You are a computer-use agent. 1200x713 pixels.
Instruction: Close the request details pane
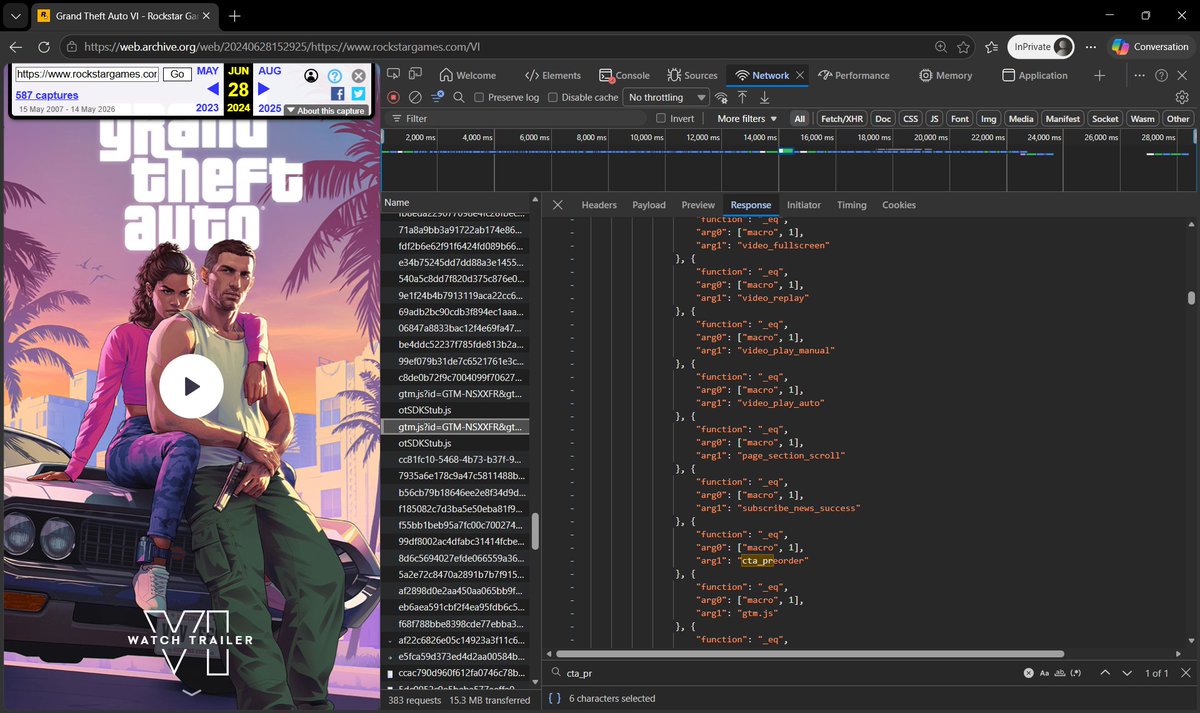[x=557, y=205]
